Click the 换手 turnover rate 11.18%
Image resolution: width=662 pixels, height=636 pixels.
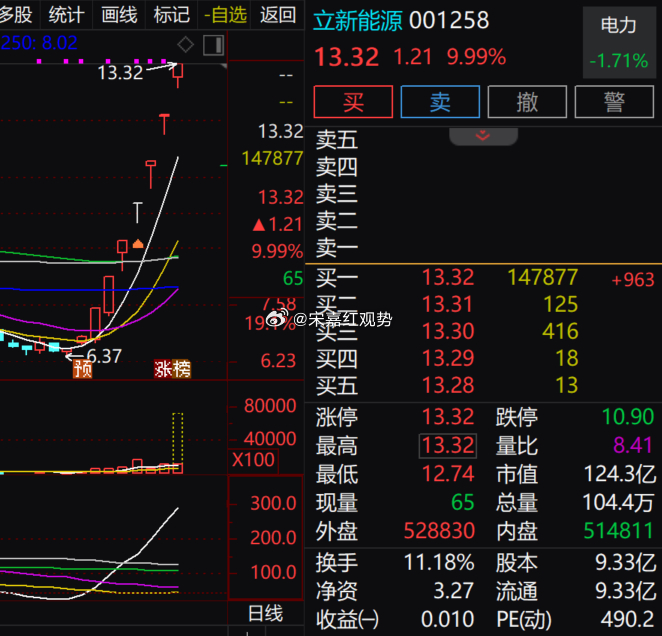pos(439,563)
